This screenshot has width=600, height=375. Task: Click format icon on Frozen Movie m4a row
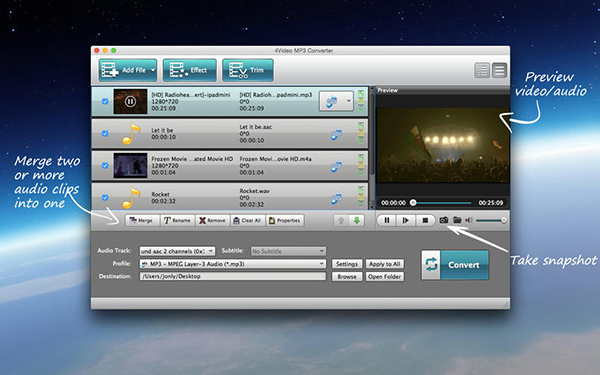(336, 166)
